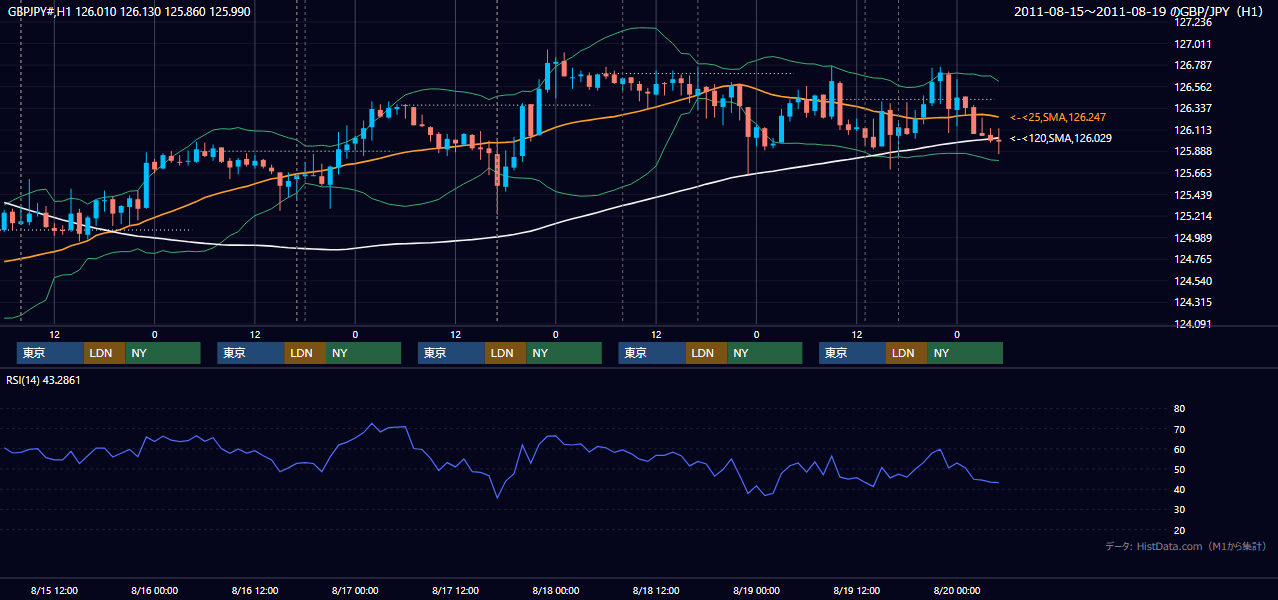Click the RSI level 30 label

[x=1179, y=510]
